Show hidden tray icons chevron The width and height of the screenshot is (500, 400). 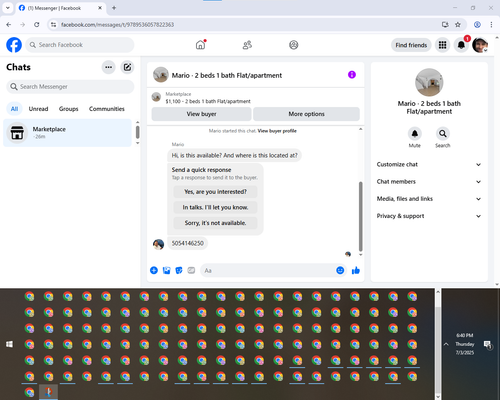point(446,344)
